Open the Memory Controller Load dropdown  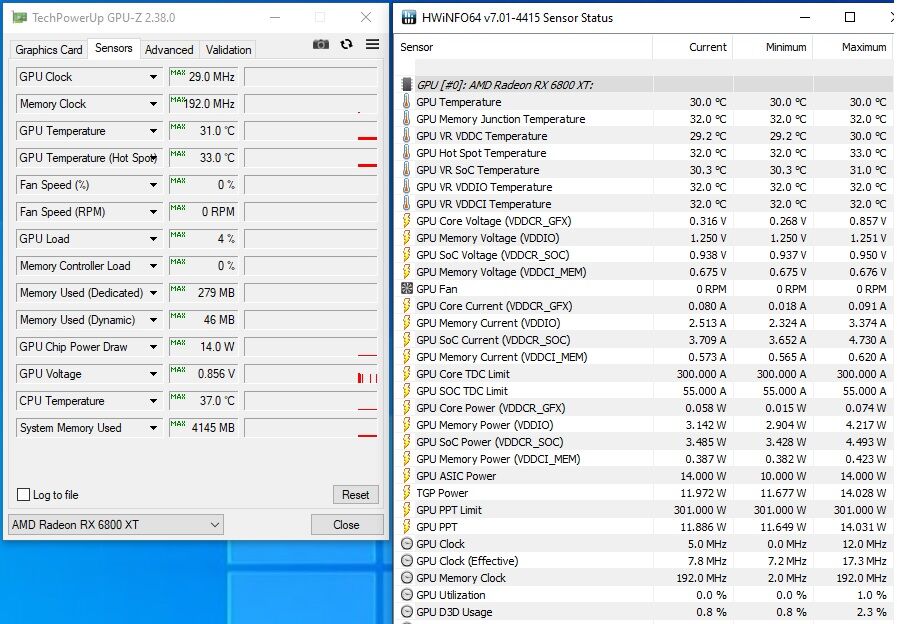153,266
